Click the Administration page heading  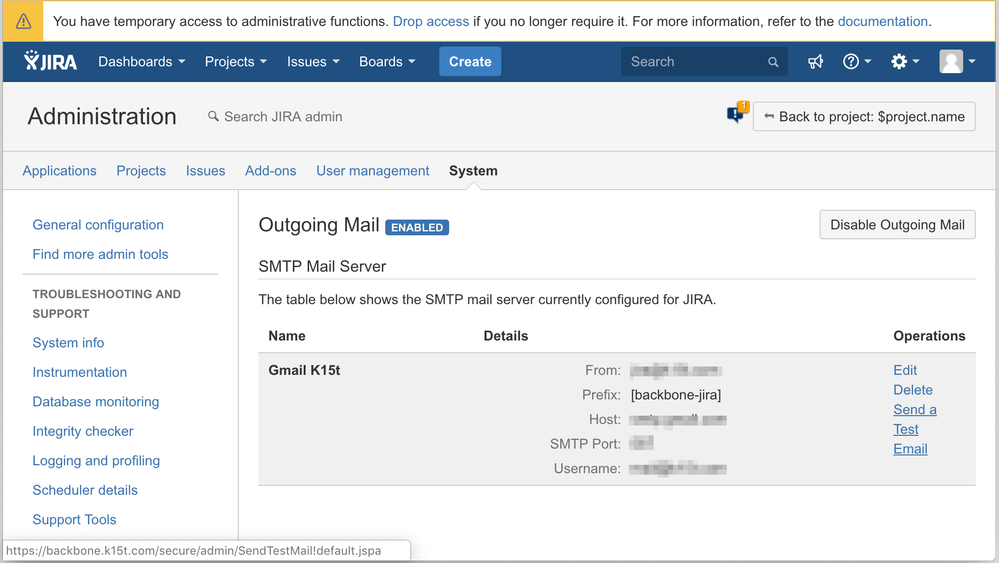[102, 117]
